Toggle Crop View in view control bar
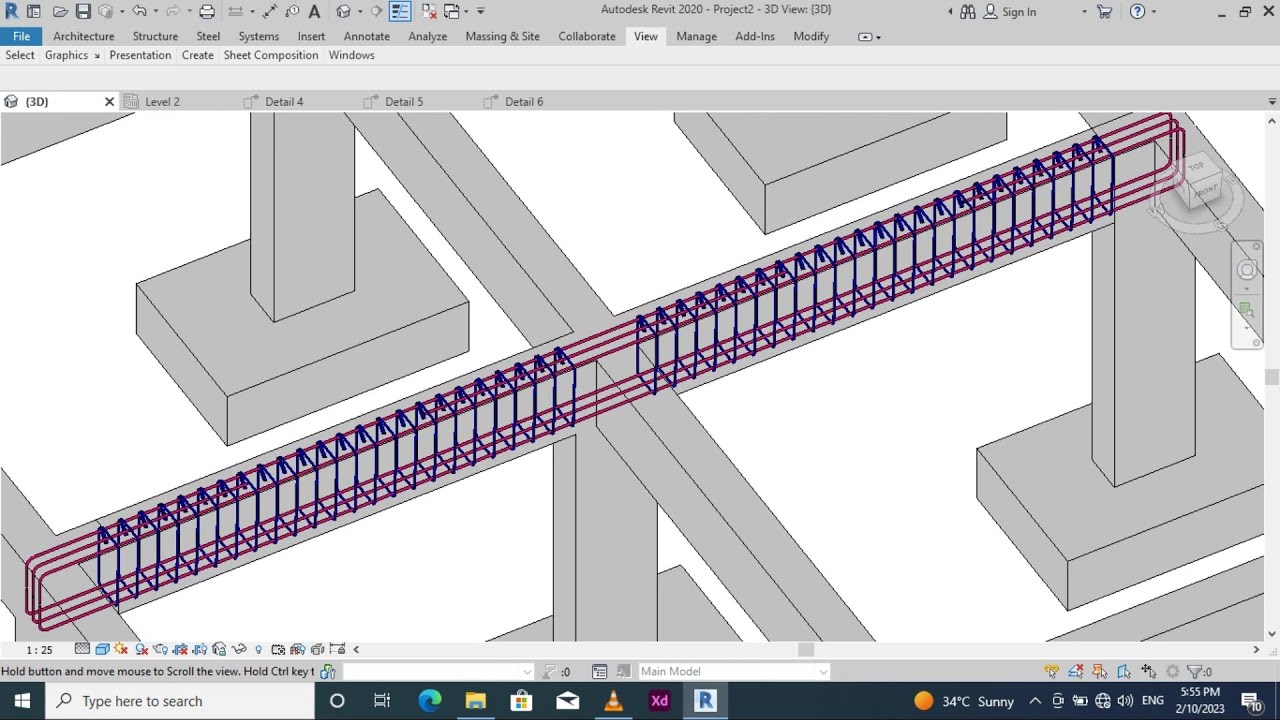 click(180, 649)
